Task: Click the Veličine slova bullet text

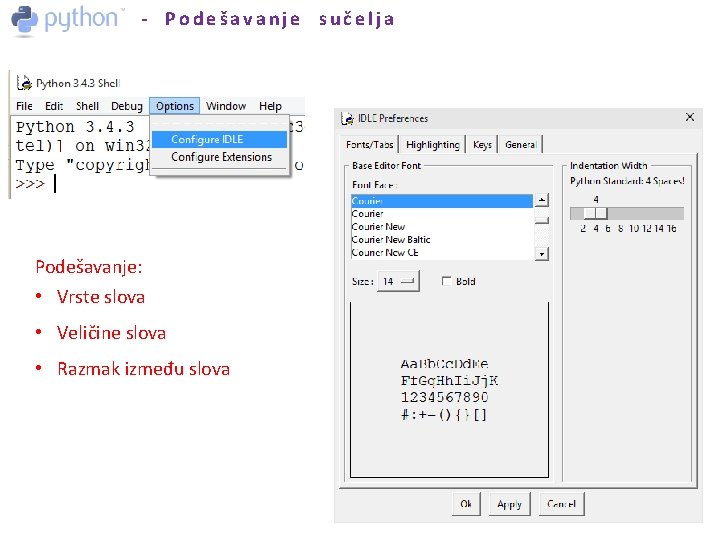Action: (111, 332)
